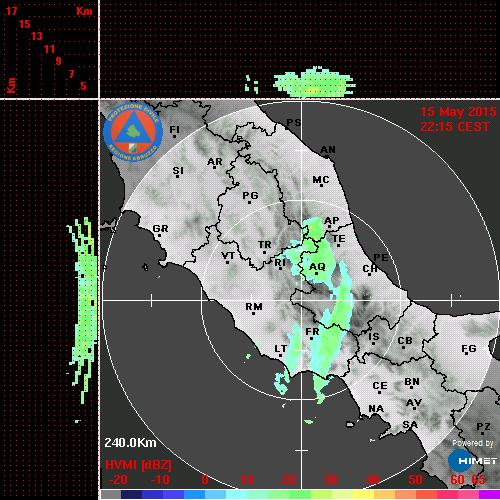Click the top vertical cross-section echo
This screenshot has height=500, width=500.
click(x=314, y=82)
